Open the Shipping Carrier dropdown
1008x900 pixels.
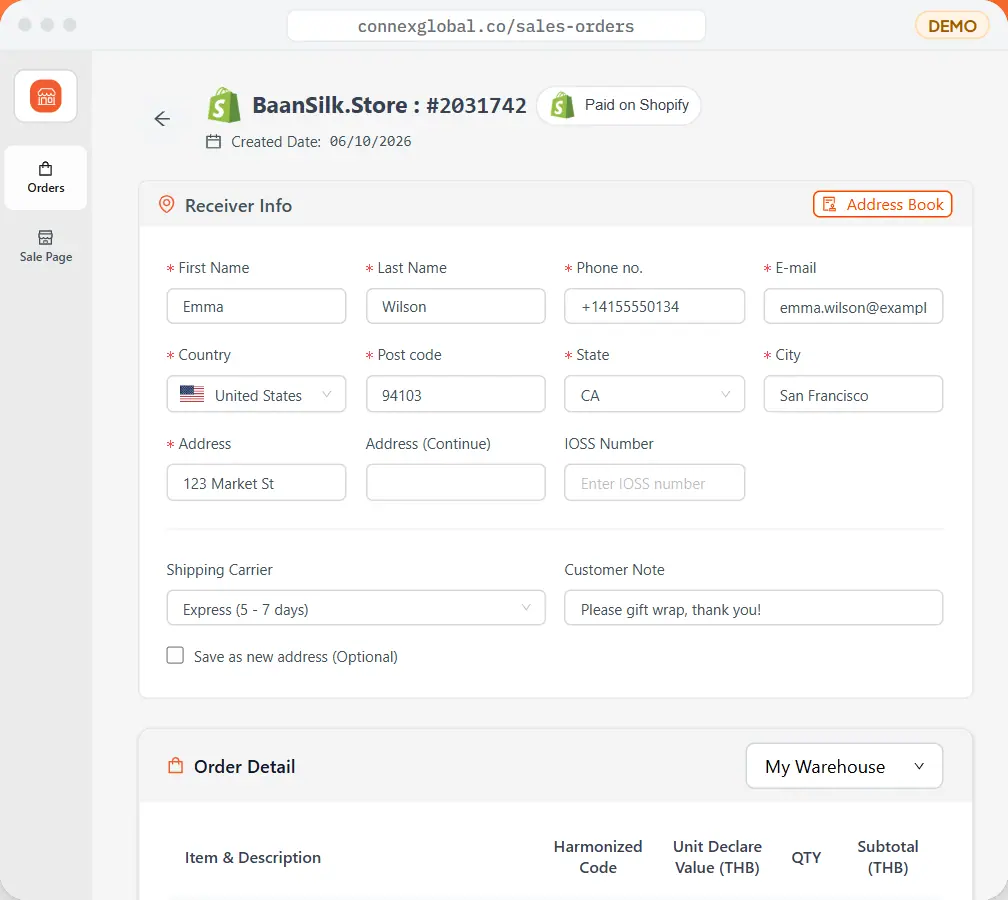(356, 608)
